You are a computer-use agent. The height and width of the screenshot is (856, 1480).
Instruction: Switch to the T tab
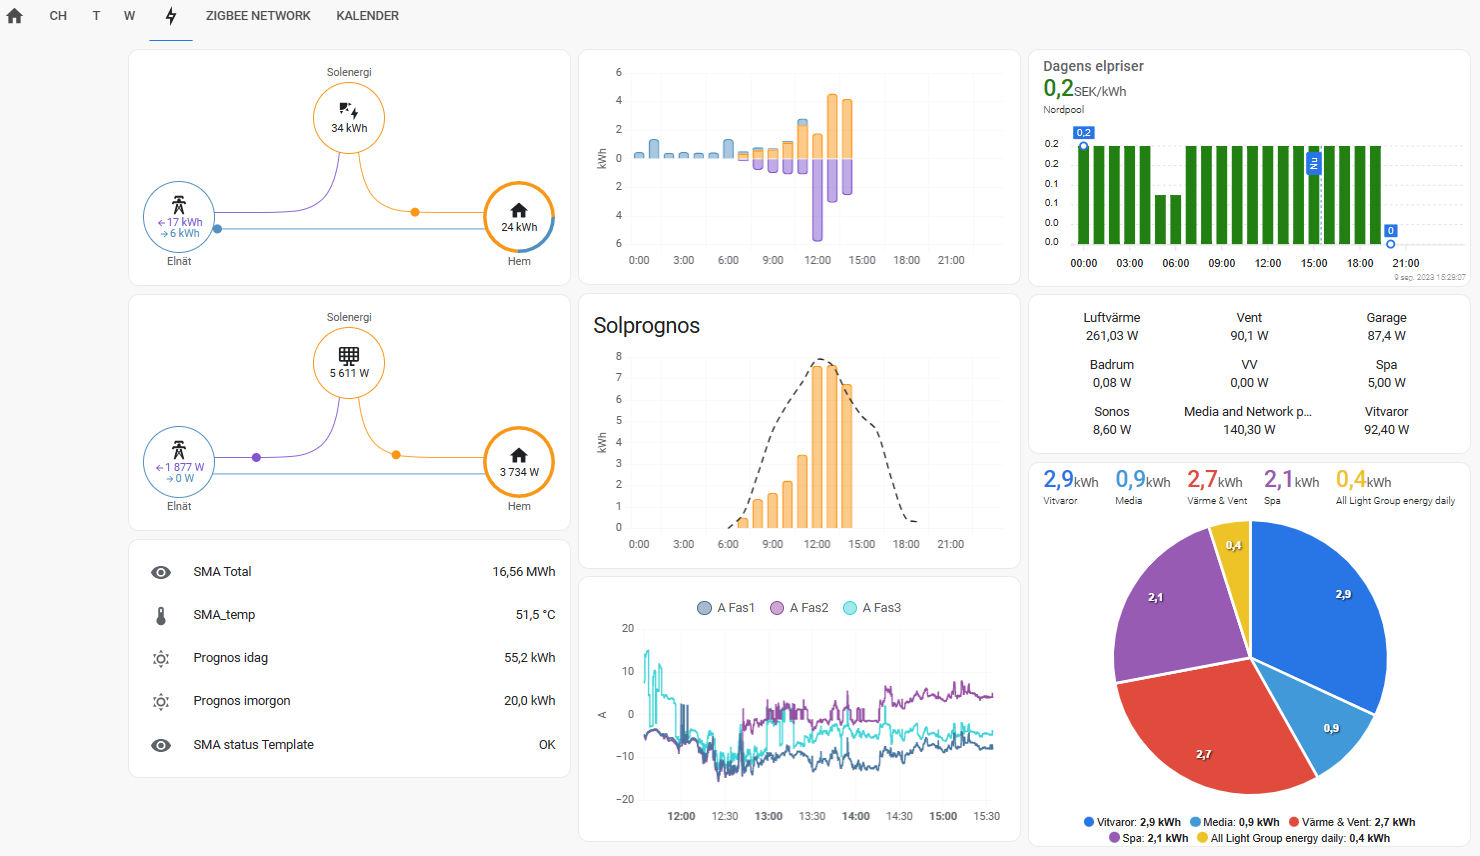click(x=96, y=16)
